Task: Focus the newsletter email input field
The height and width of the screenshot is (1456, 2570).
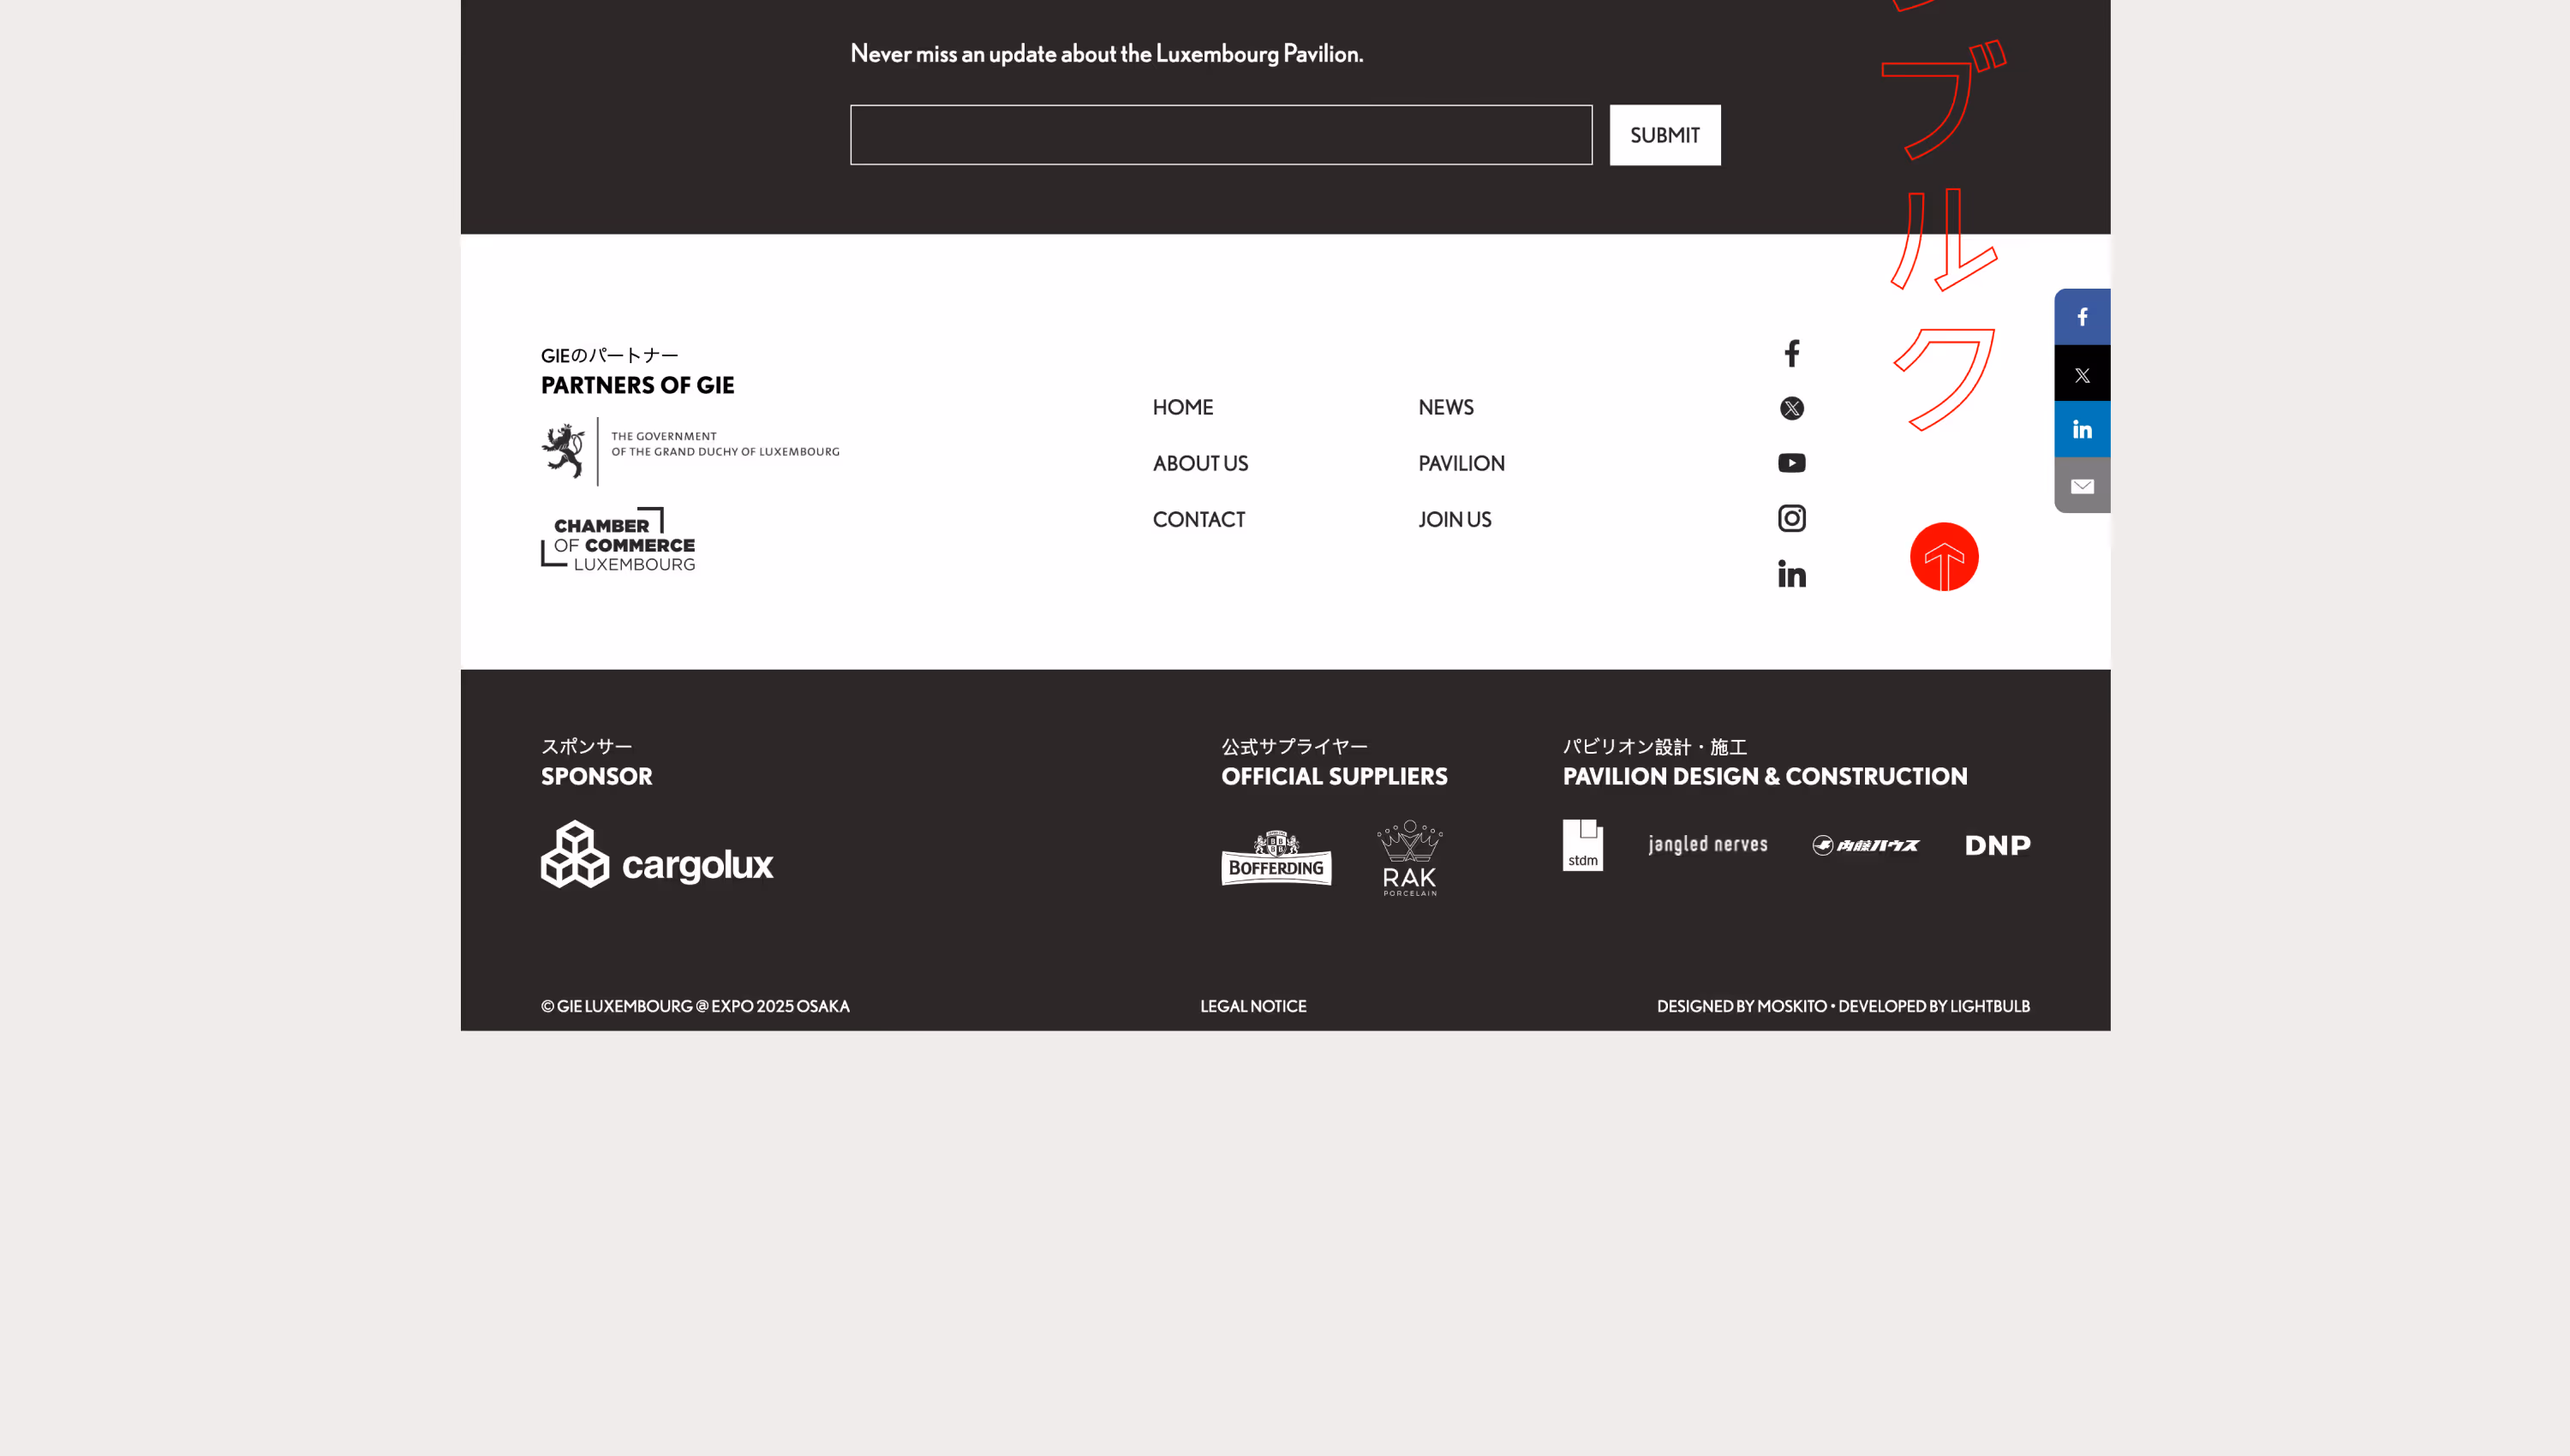Action: pyautogui.click(x=1220, y=135)
